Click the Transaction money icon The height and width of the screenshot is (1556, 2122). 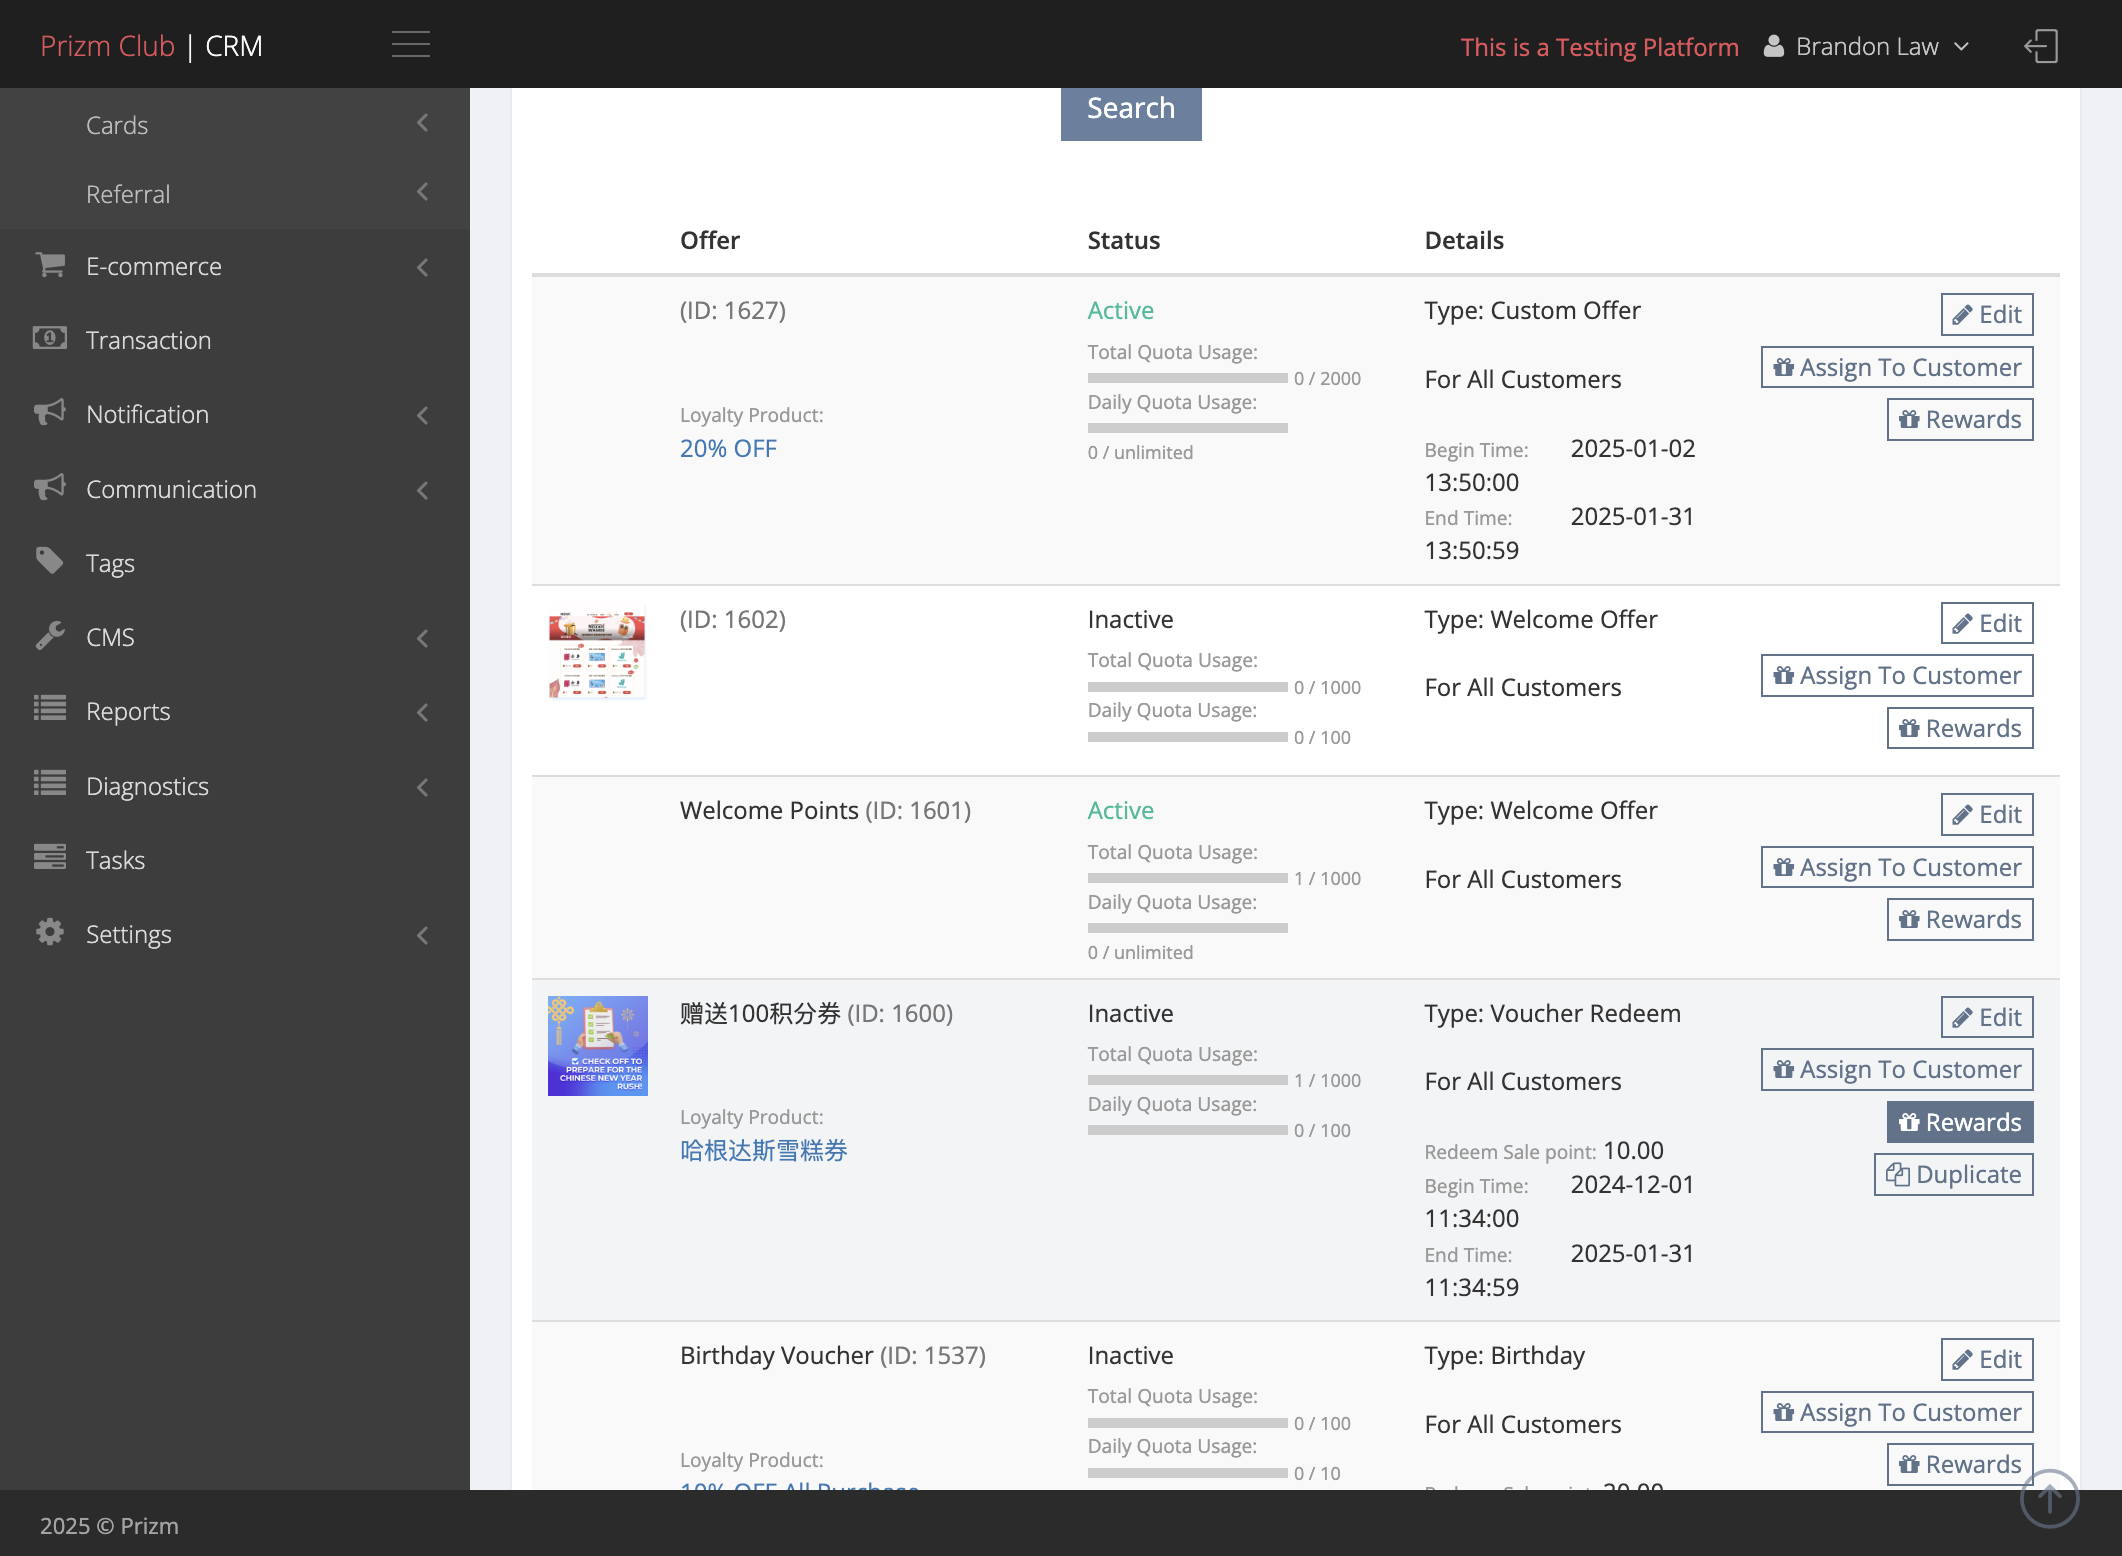click(x=50, y=338)
